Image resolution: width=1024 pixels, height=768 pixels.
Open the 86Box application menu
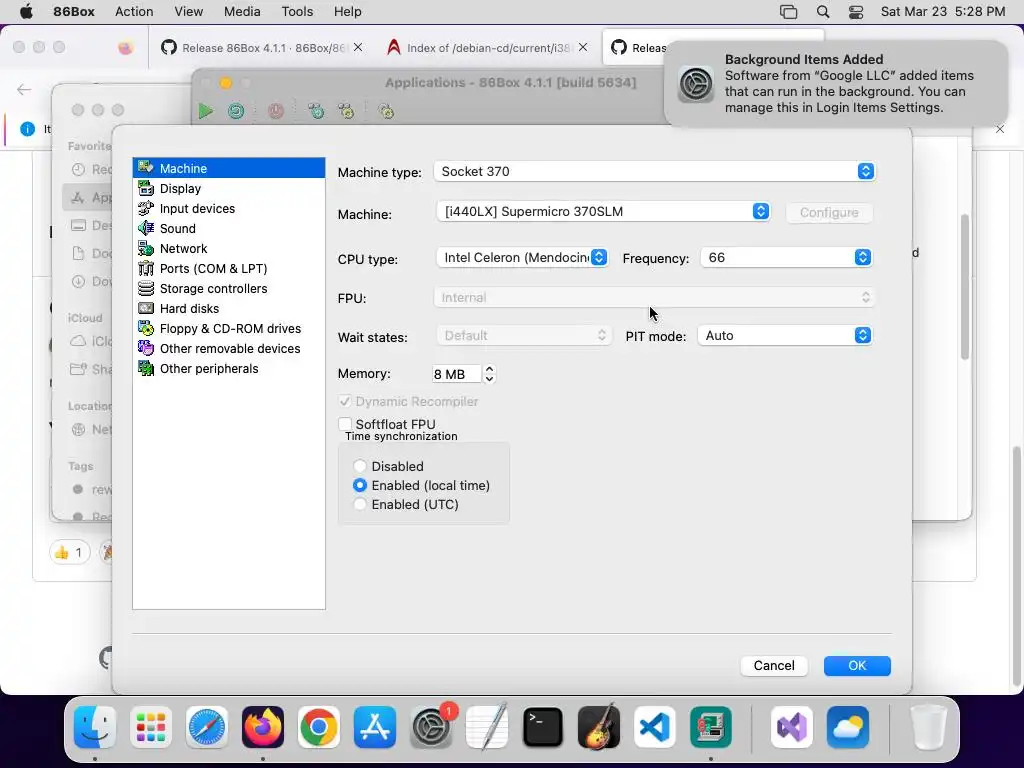pyautogui.click(x=74, y=11)
